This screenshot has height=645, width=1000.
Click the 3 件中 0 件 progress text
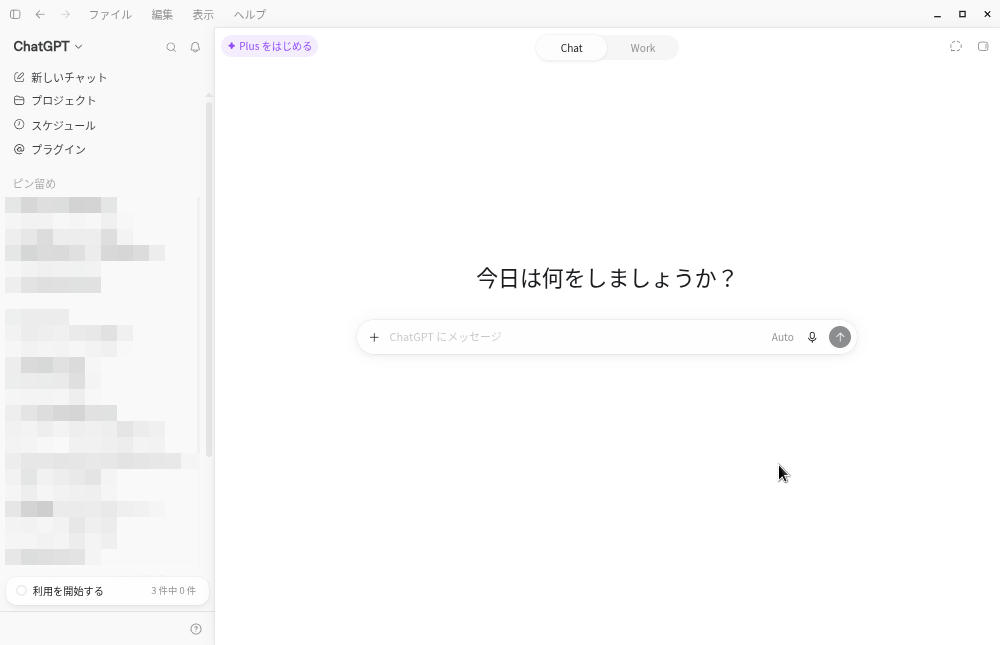tap(173, 591)
